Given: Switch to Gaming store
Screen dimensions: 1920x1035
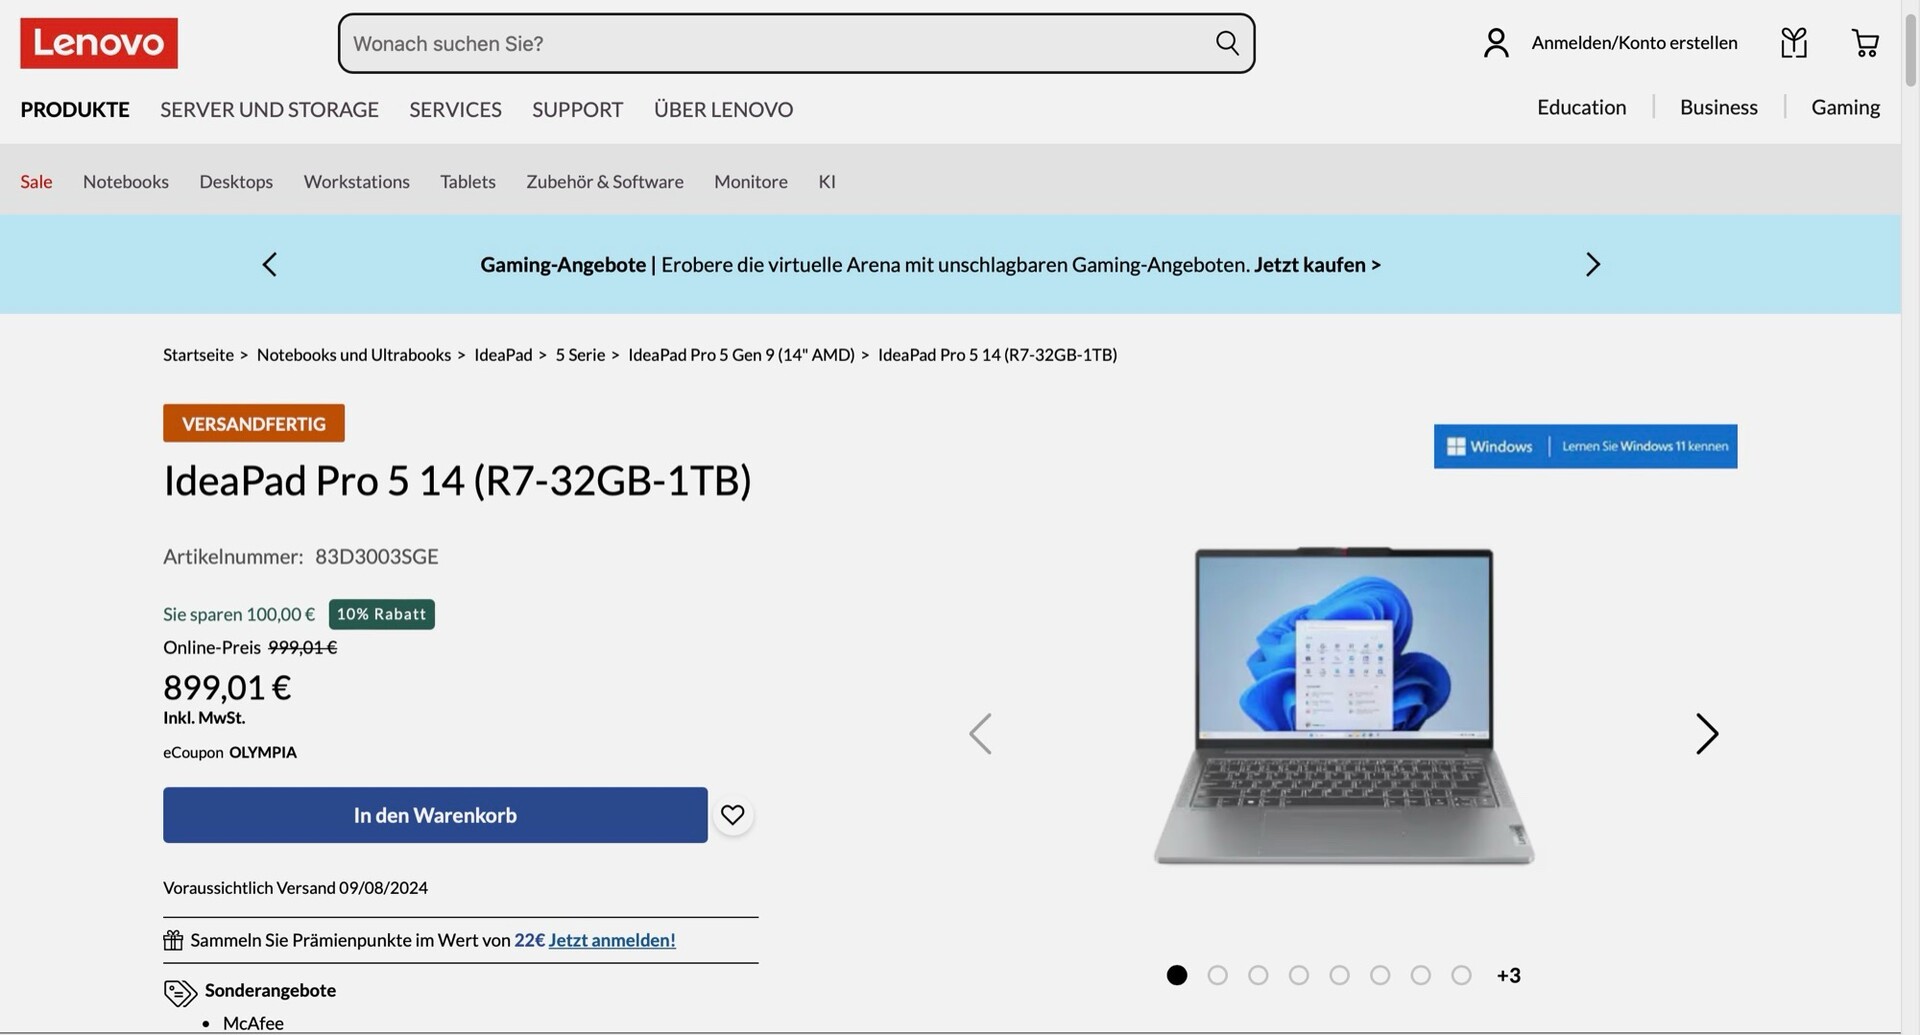Looking at the screenshot, I should pyautogui.click(x=1845, y=107).
